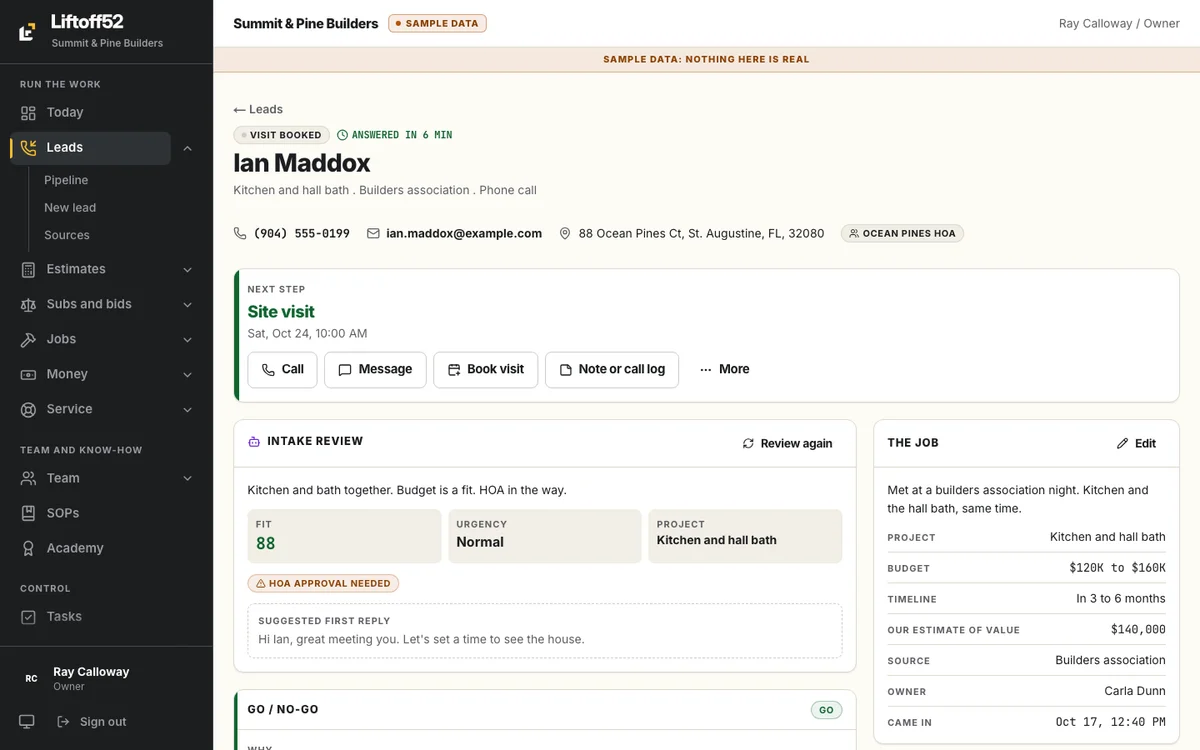1200x750 pixels.
Task: Click the robot icon beside Intake Review
Action: (254, 441)
